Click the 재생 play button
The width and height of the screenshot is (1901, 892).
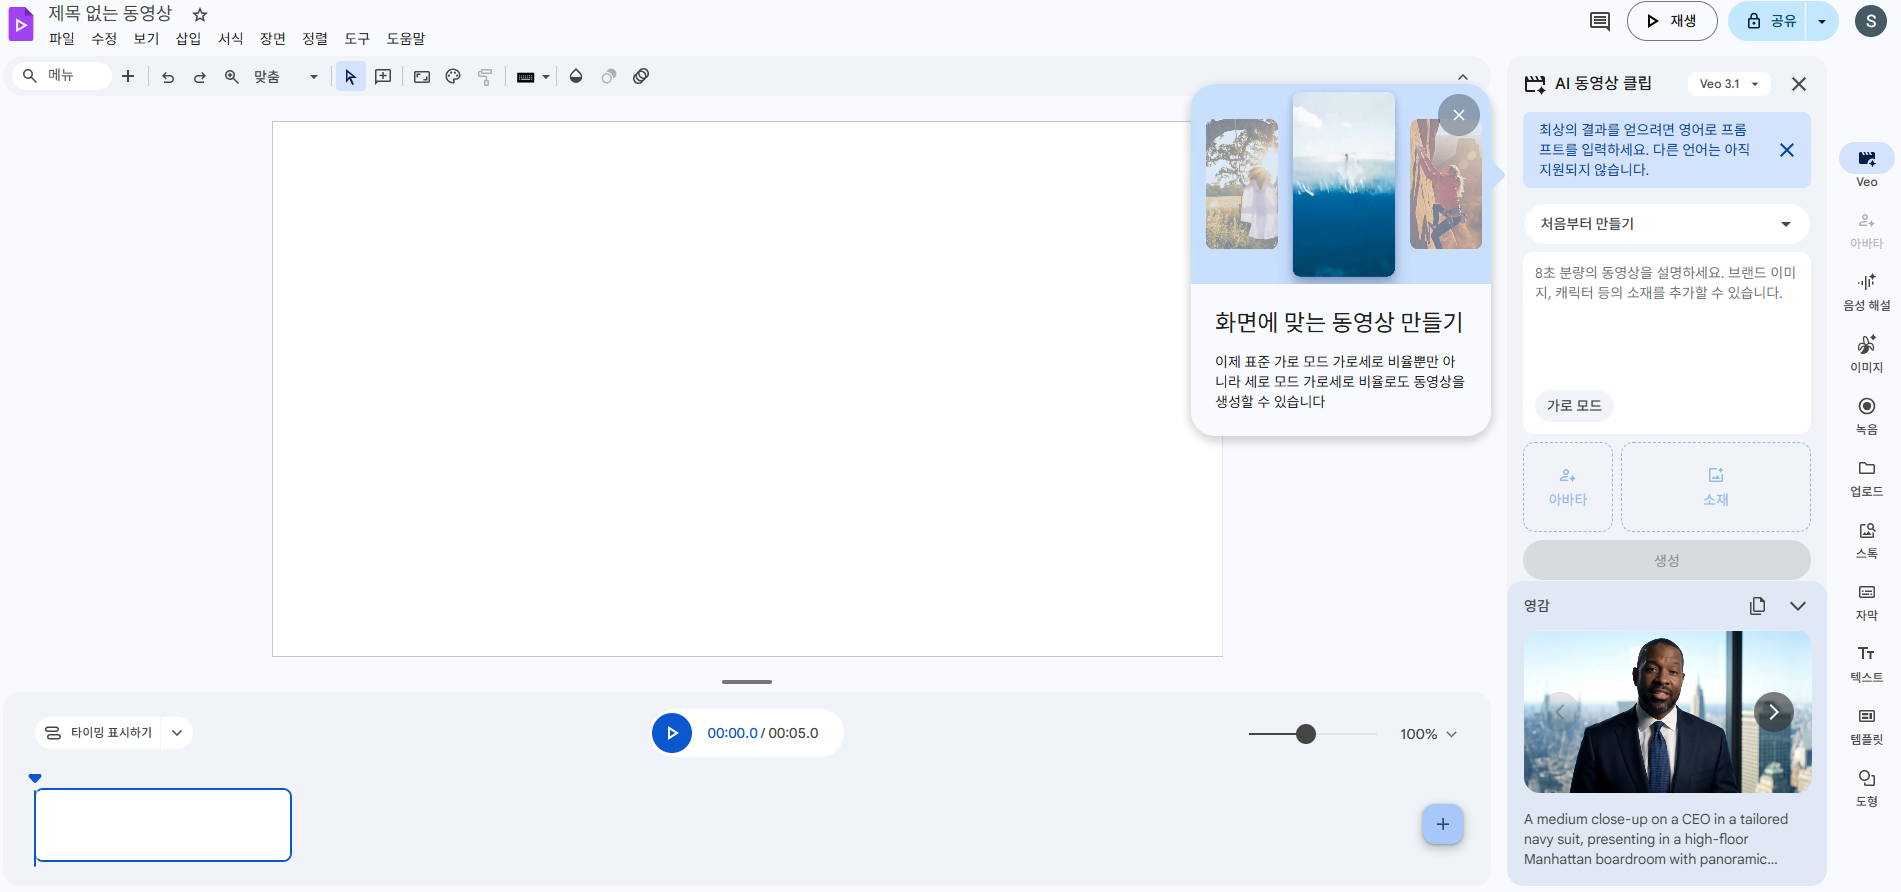pyautogui.click(x=1672, y=21)
